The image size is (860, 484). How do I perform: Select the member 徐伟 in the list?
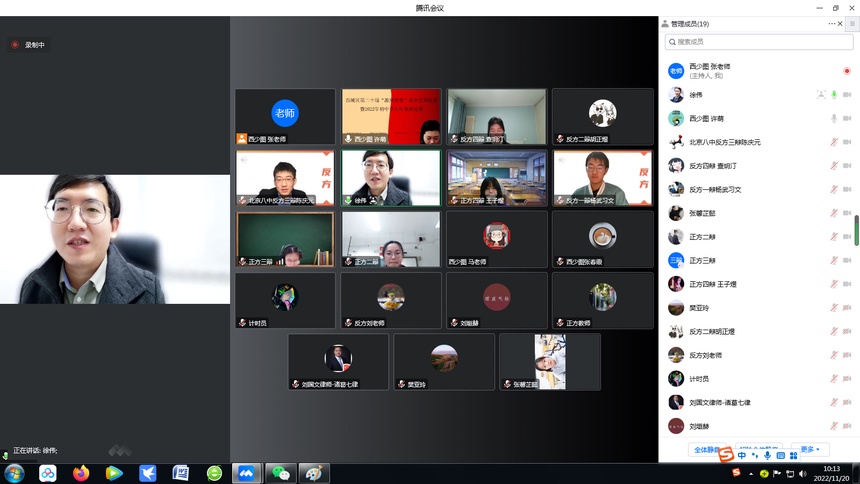click(x=759, y=94)
